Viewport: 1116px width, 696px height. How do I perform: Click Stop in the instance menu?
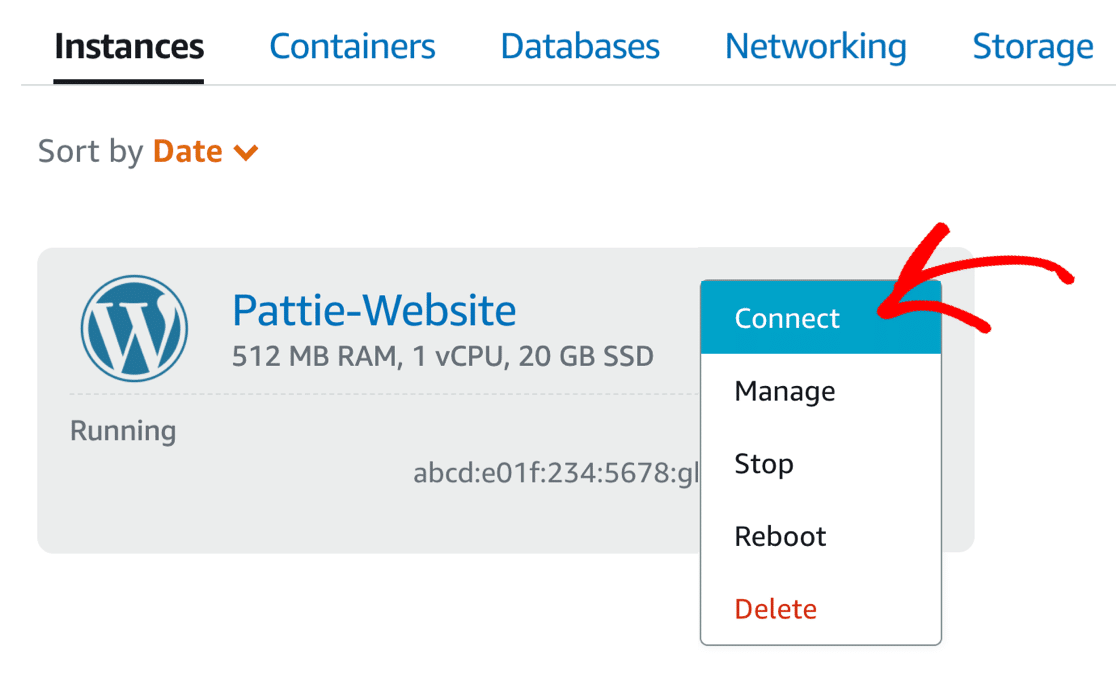pyautogui.click(x=763, y=464)
